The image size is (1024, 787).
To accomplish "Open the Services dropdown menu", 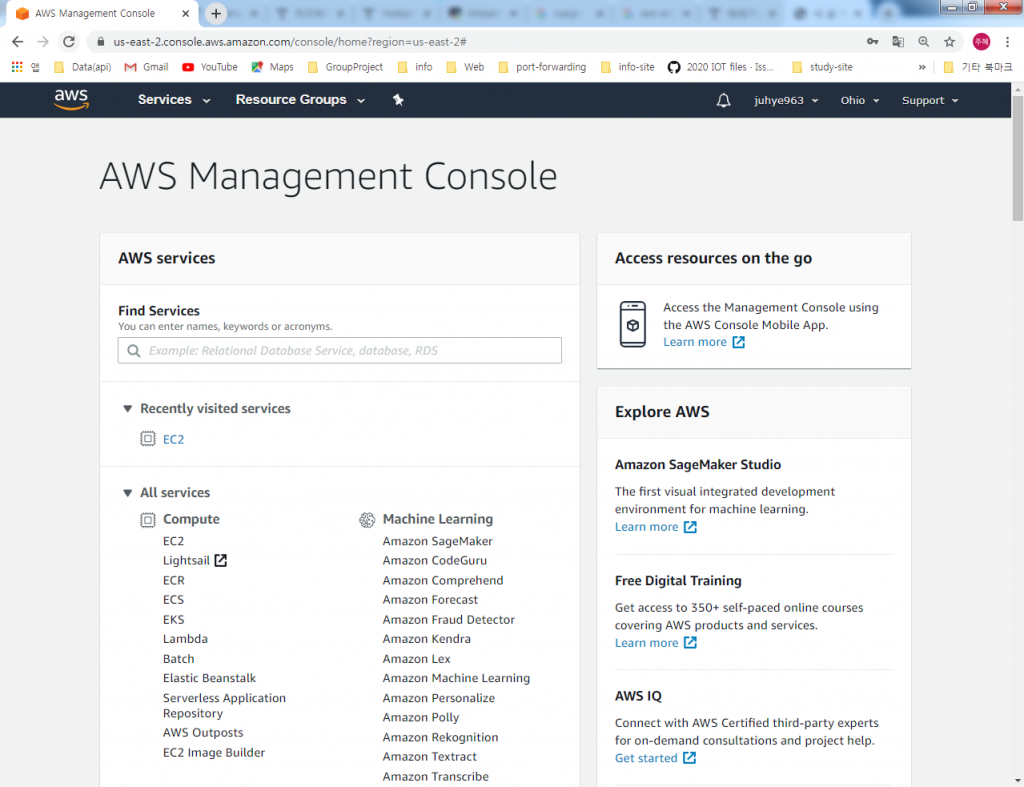I will [x=174, y=100].
